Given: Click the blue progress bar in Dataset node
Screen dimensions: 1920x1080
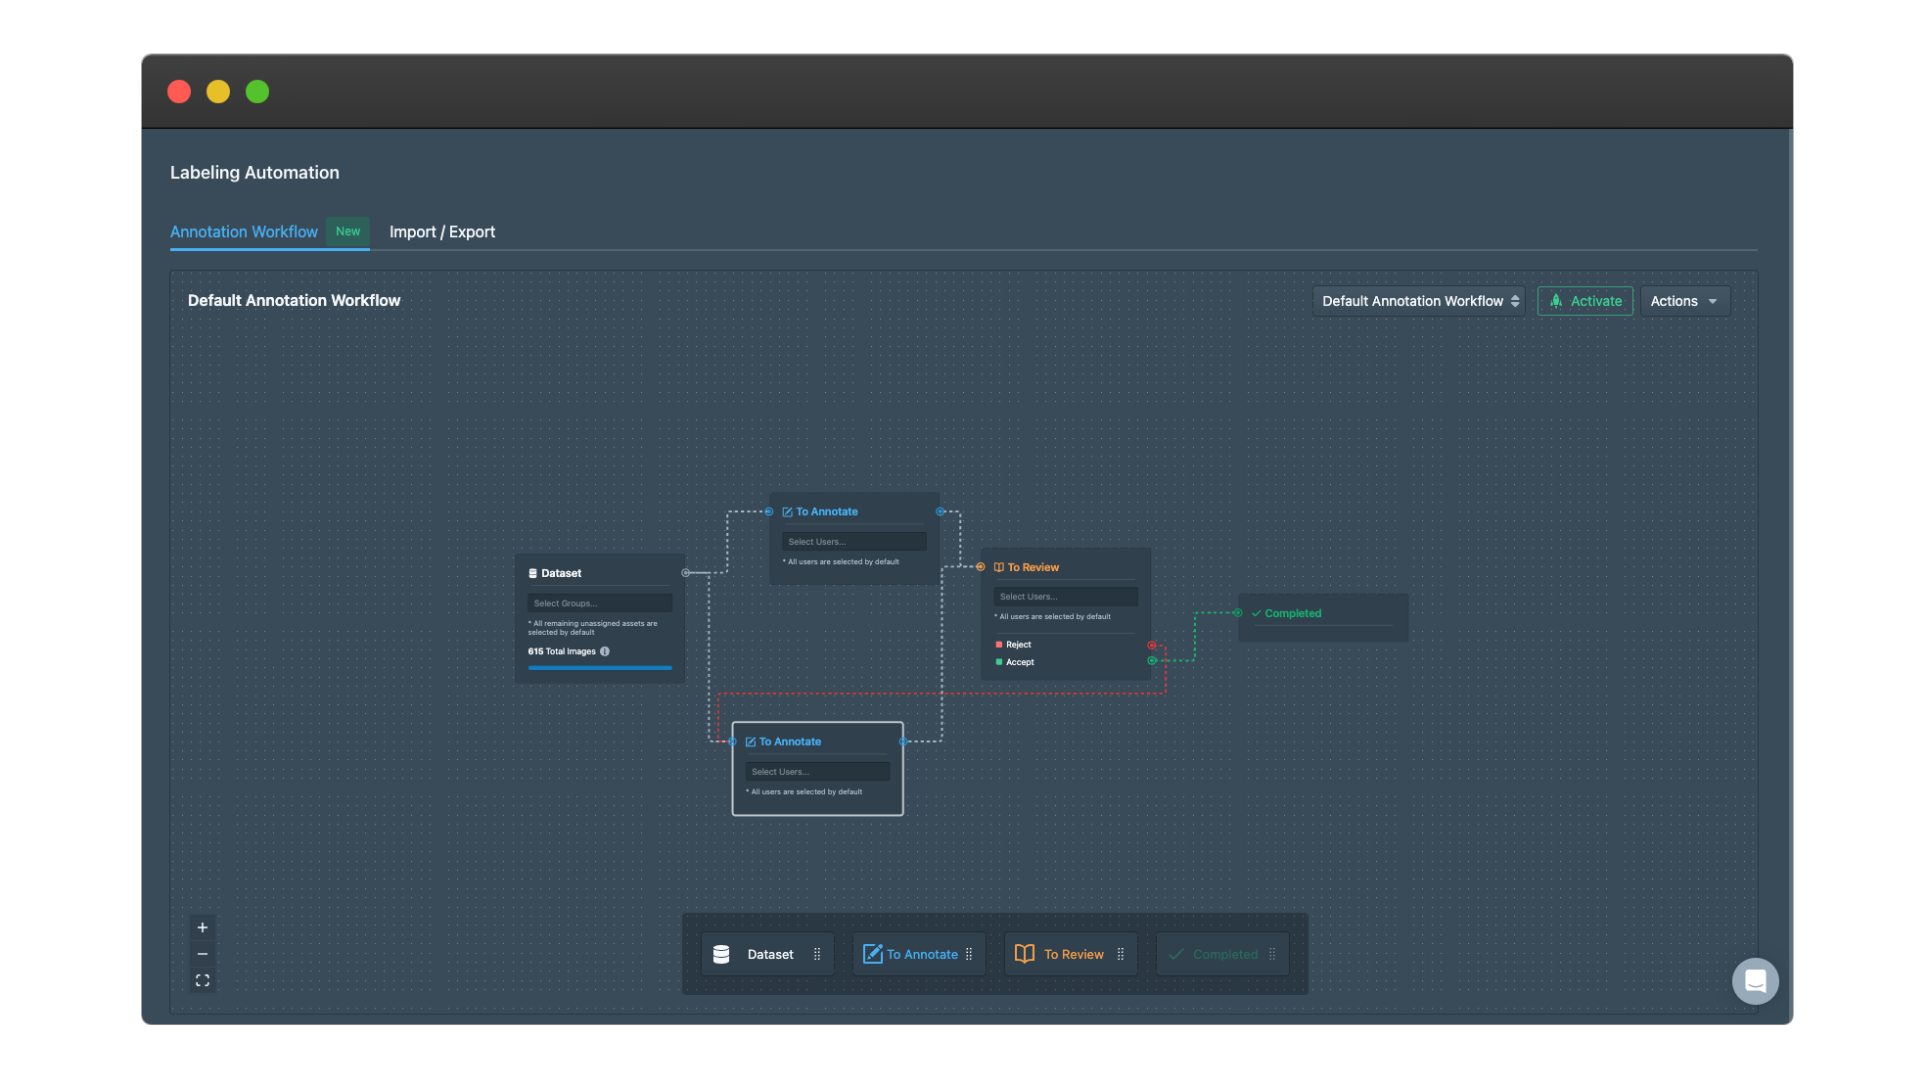Looking at the screenshot, I should [599, 667].
